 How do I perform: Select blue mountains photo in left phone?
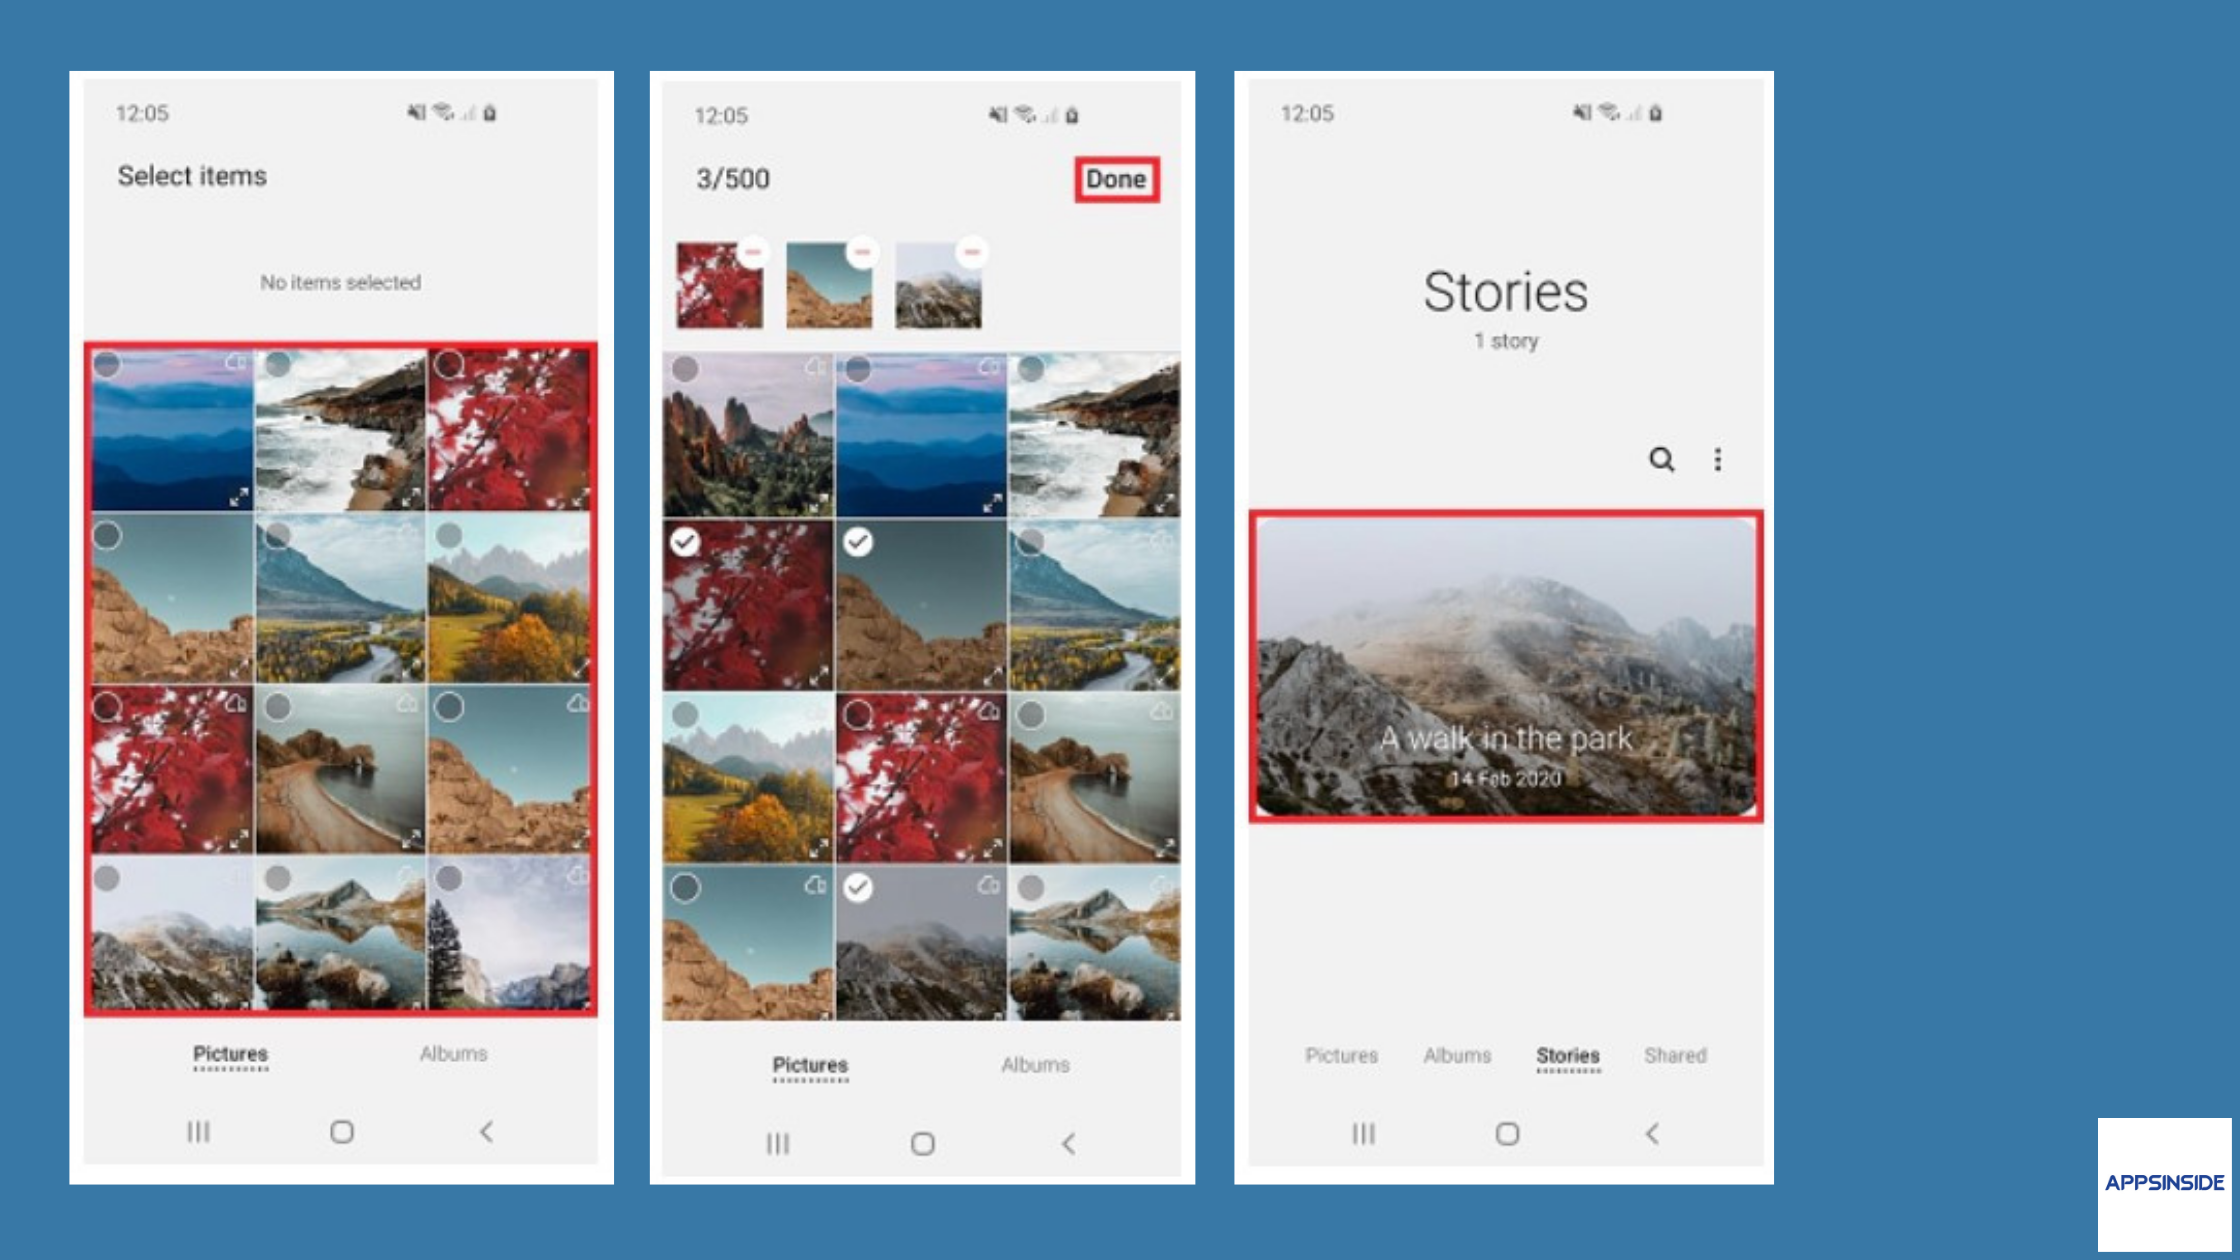click(x=108, y=365)
